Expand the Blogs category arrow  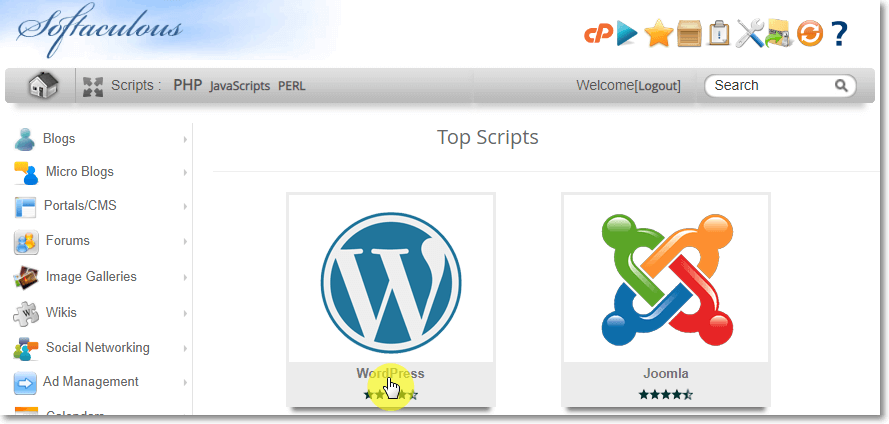185,139
